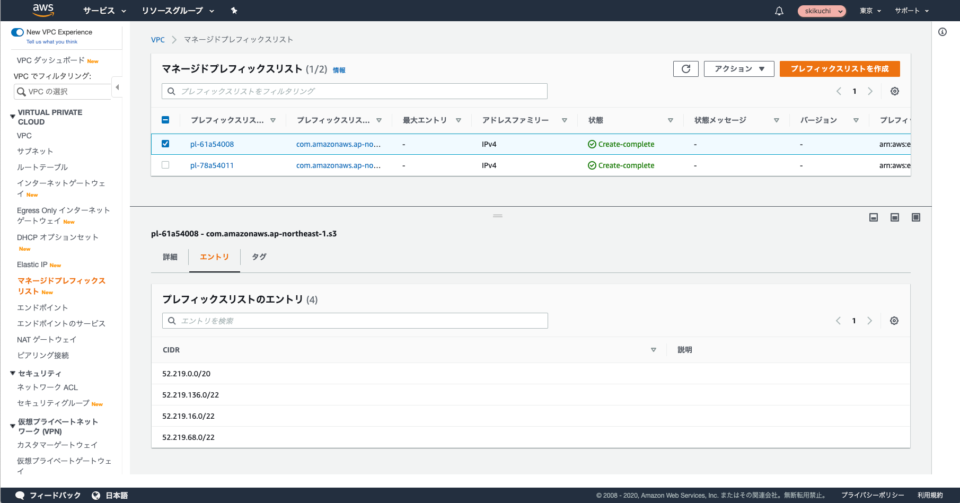
Task: Click the prefix list filter search field
Action: click(354, 91)
